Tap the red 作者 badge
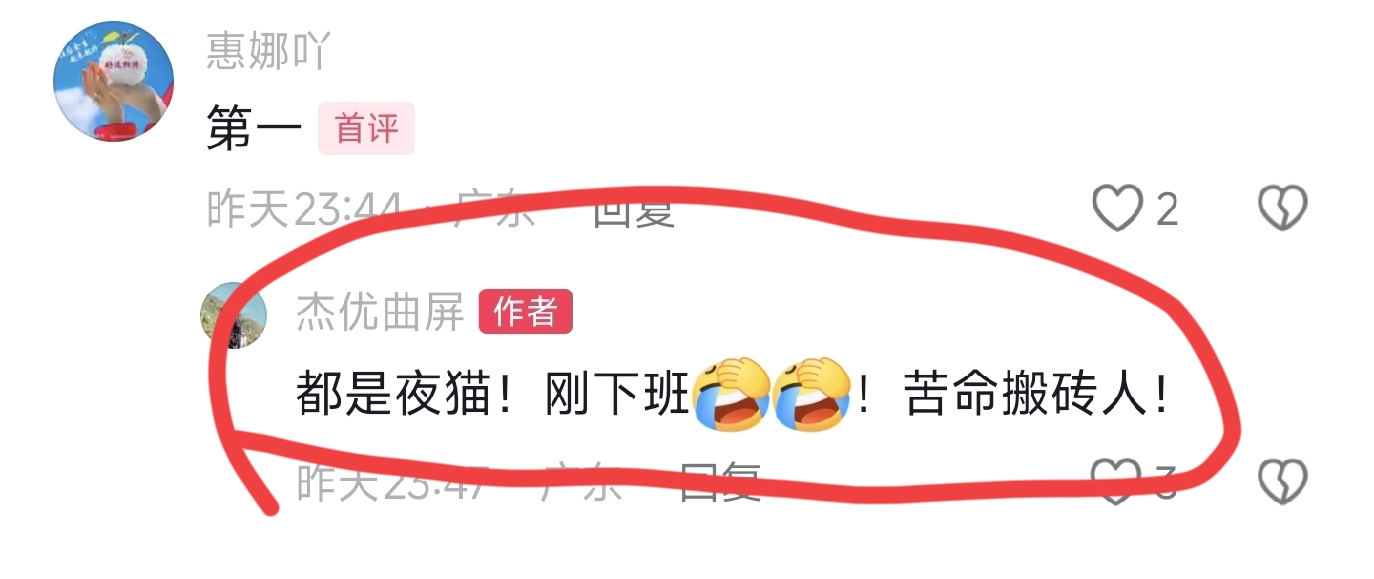The image size is (1374, 579). (526, 313)
